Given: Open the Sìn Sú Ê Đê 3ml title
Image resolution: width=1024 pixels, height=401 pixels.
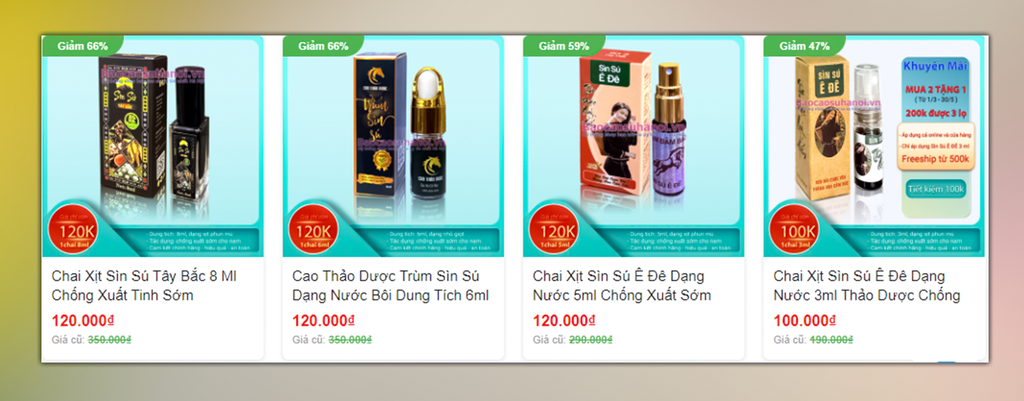Looking at the screenshot, I should pyautogui.click(x=867, y=285).
